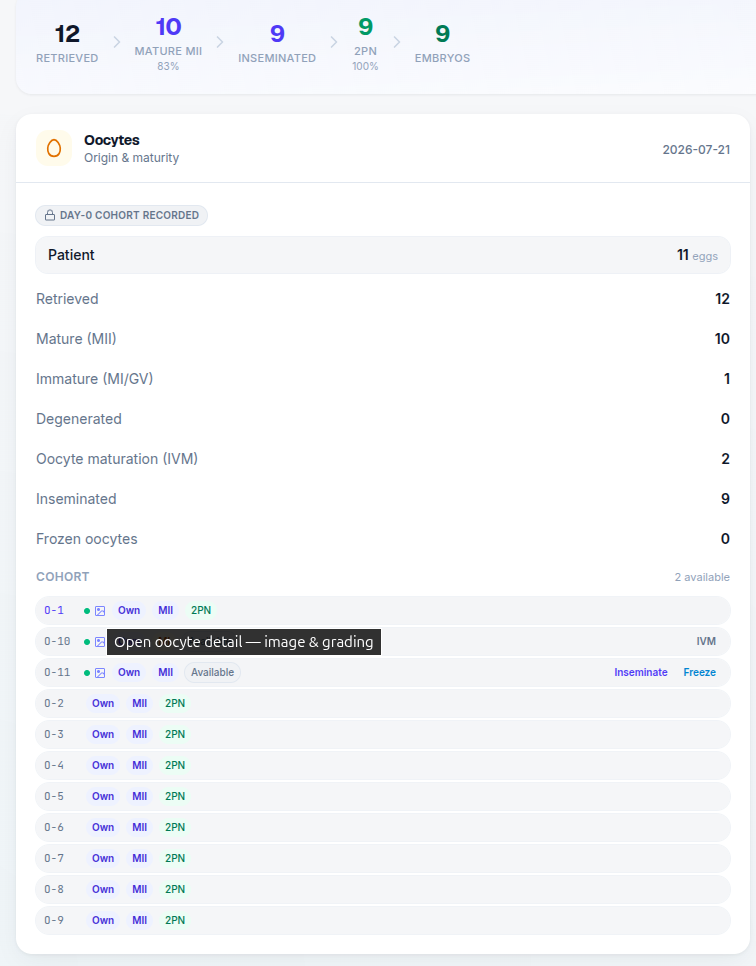
Task: Select cohort row O-8
Action: click(x=383, y=889)
